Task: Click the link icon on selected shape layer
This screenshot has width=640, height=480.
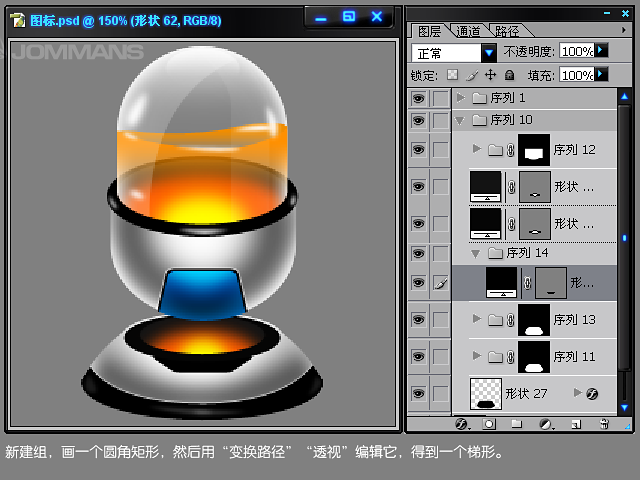Action: (x=527, y=282)
